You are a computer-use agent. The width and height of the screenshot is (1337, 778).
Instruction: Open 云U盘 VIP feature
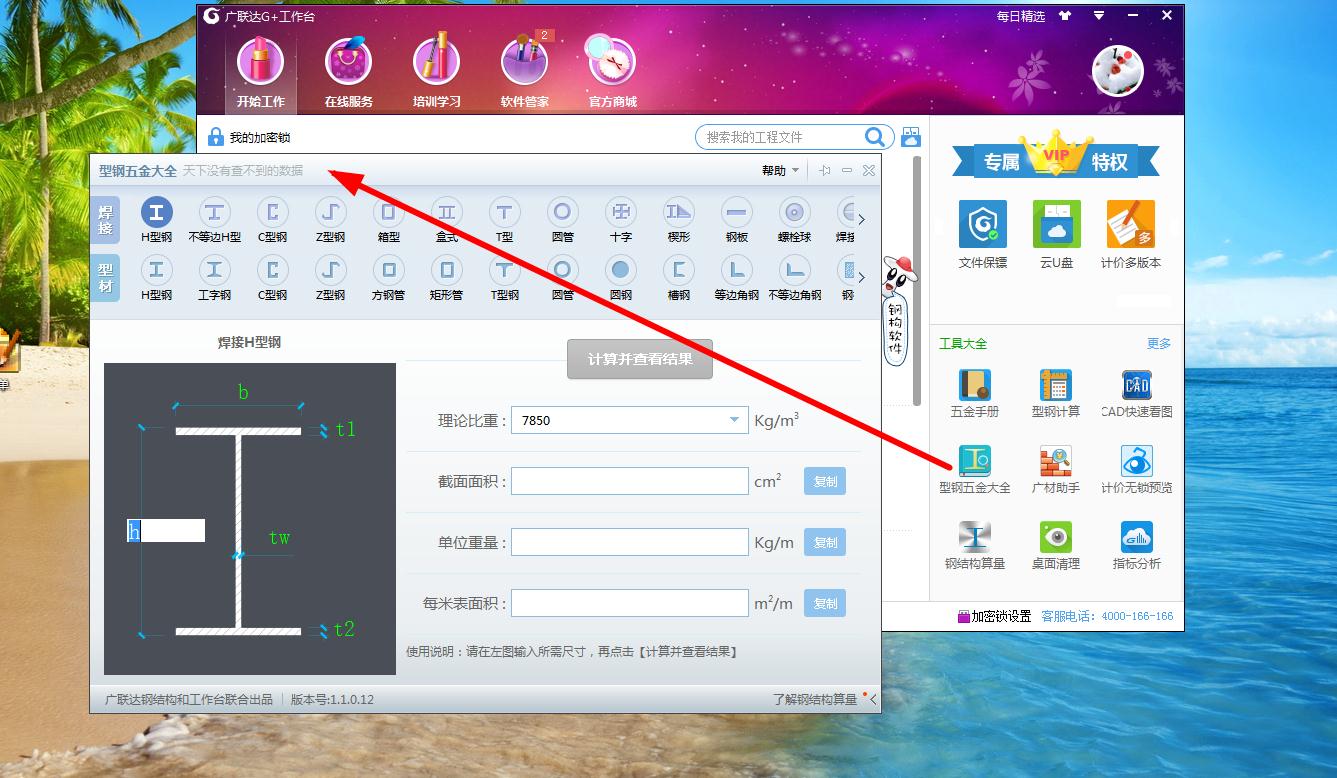coord(1056,234)
